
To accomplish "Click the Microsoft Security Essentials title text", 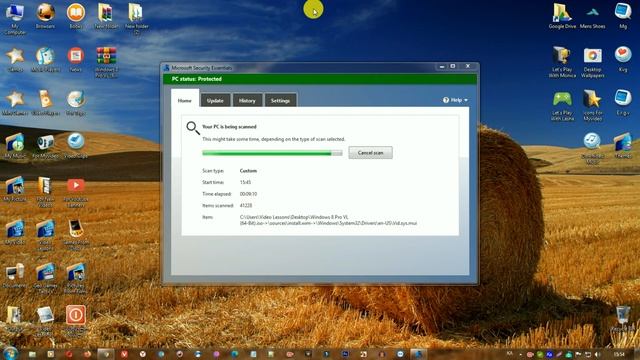I will [x=201, y=68].
